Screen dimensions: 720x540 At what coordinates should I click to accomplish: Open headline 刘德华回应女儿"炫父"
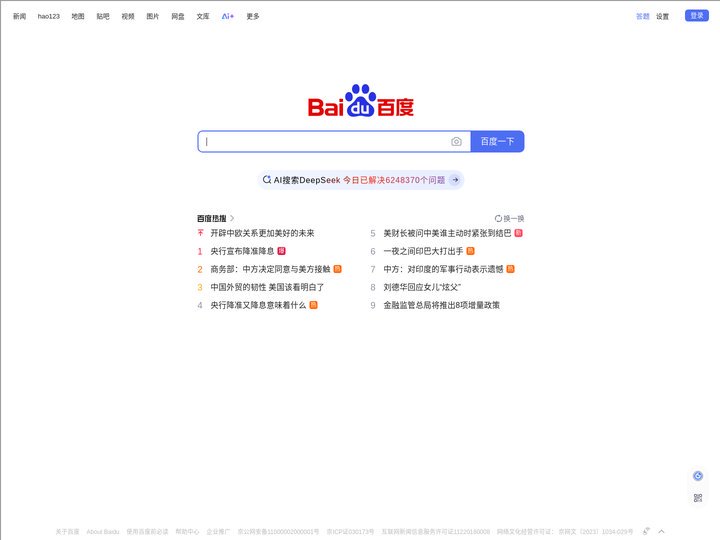pyautogui.click(x=422, y=287)
